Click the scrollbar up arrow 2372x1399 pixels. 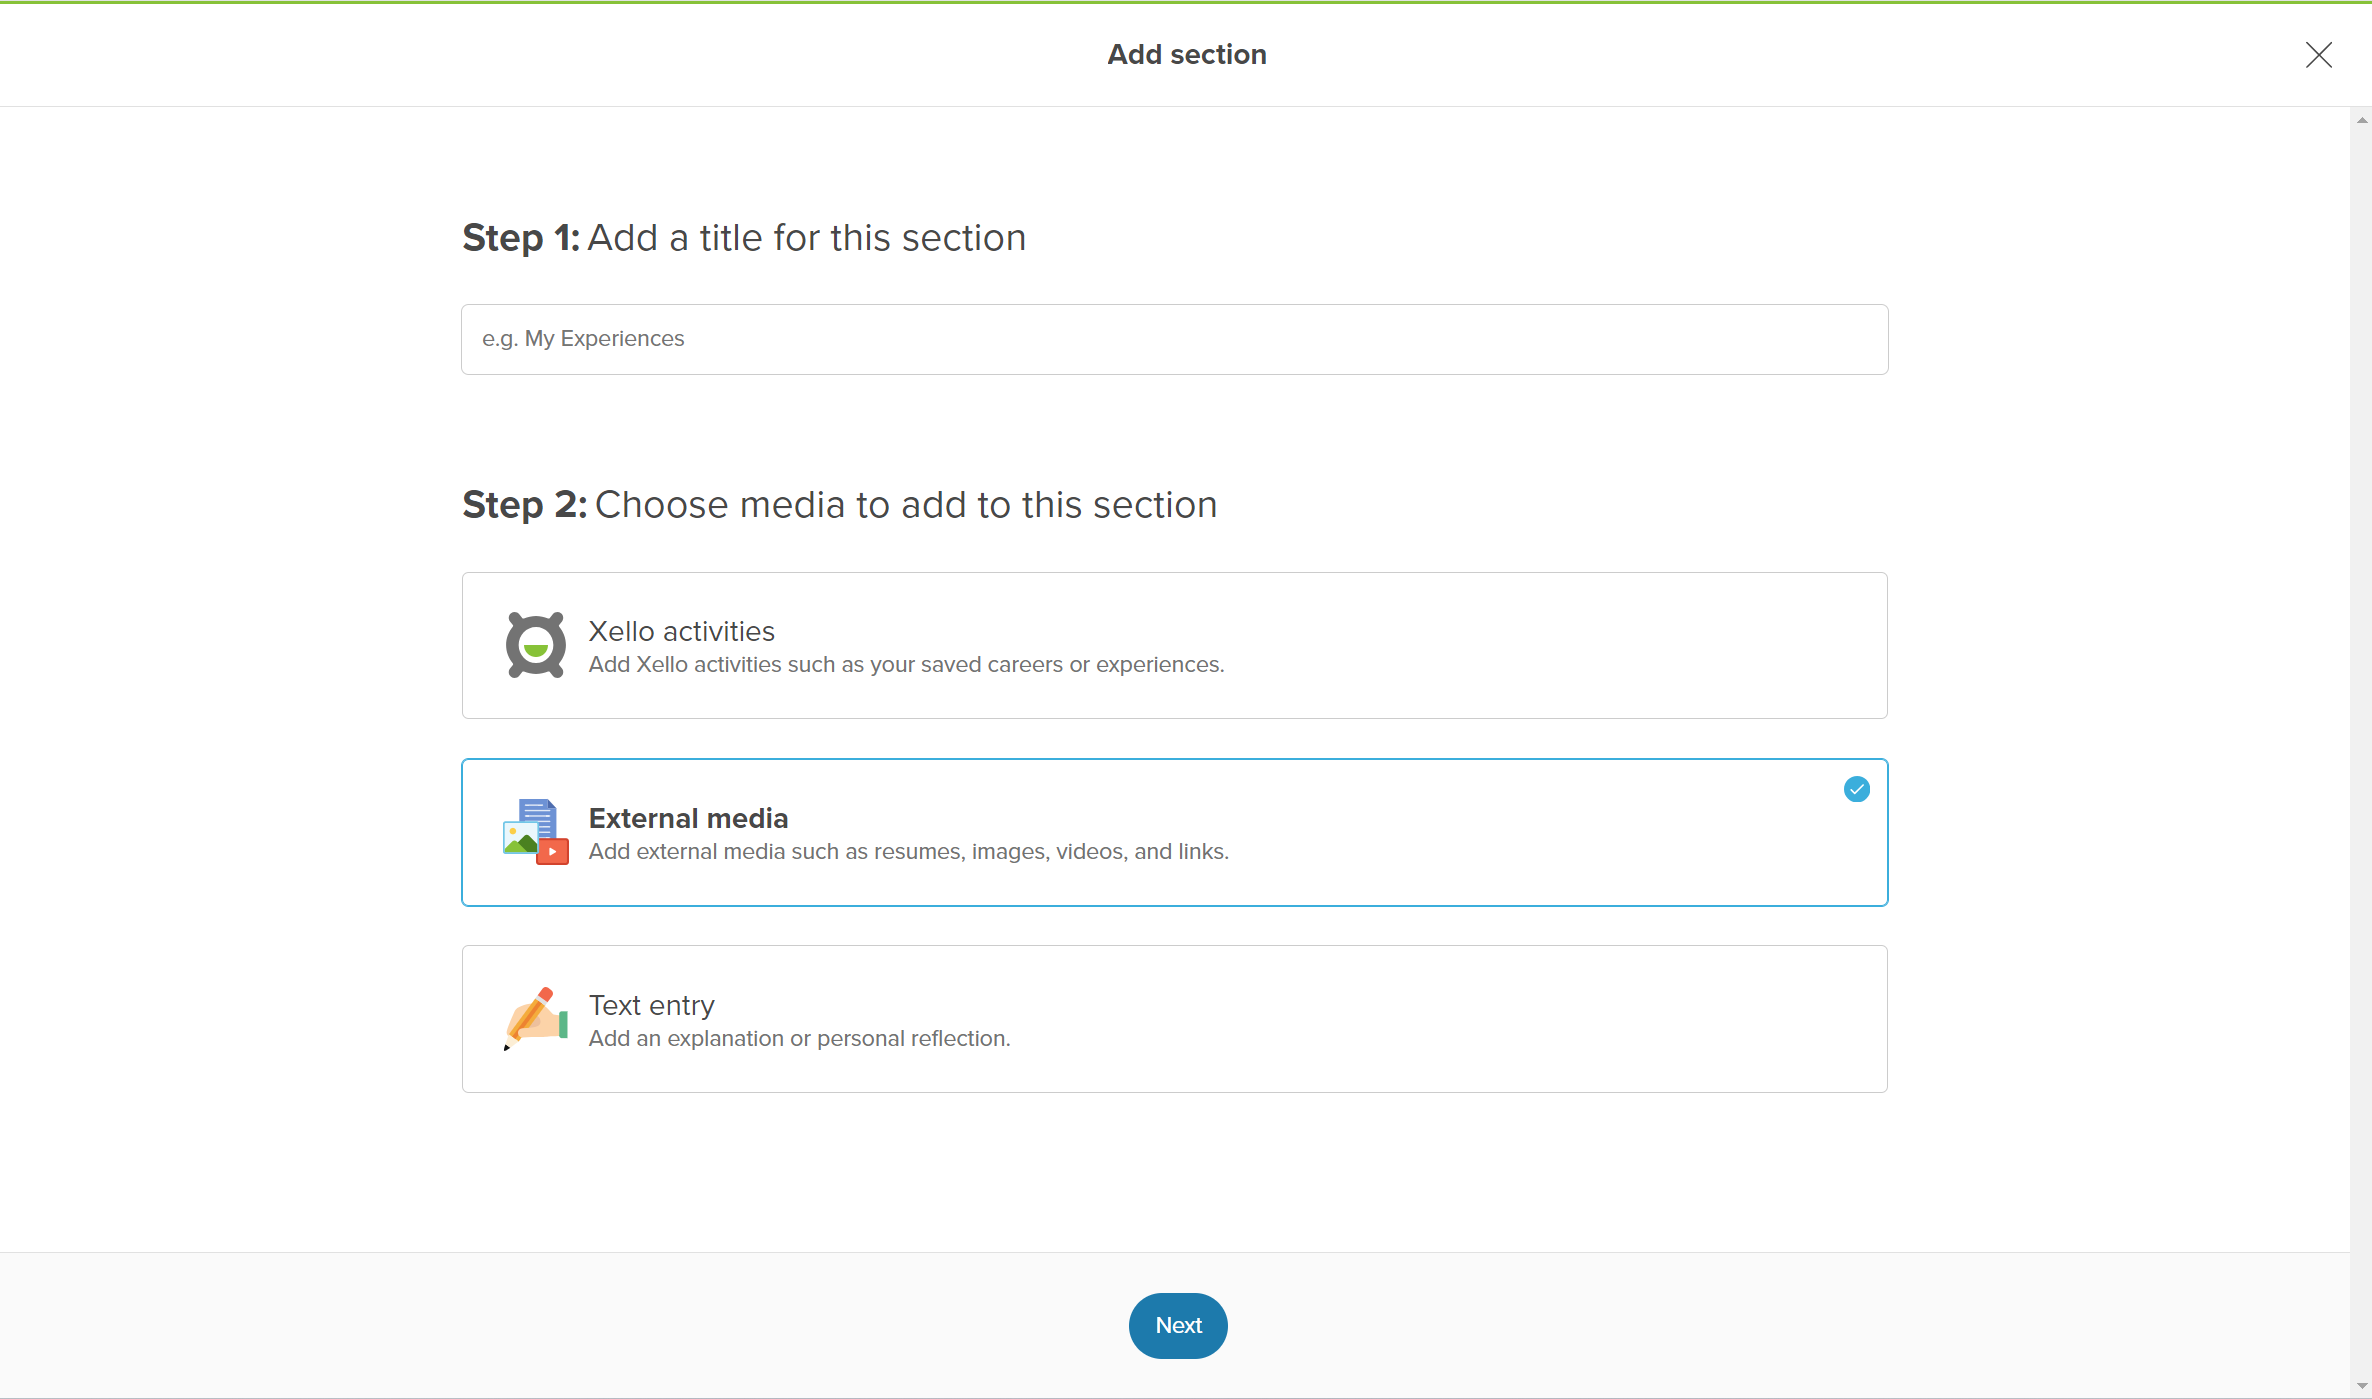[x=2362, y=120]
